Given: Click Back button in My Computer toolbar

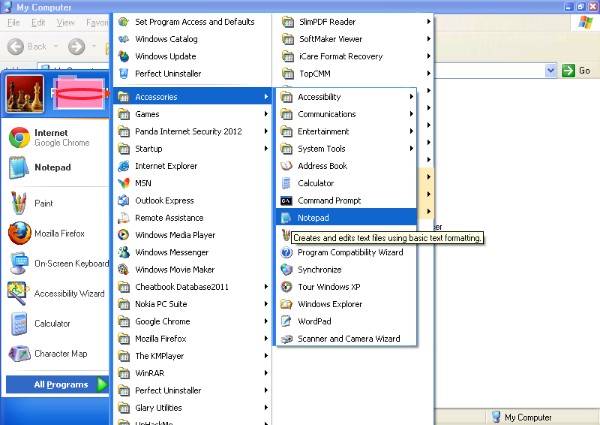Looking at the screenshot, I should tap(28, 47).
